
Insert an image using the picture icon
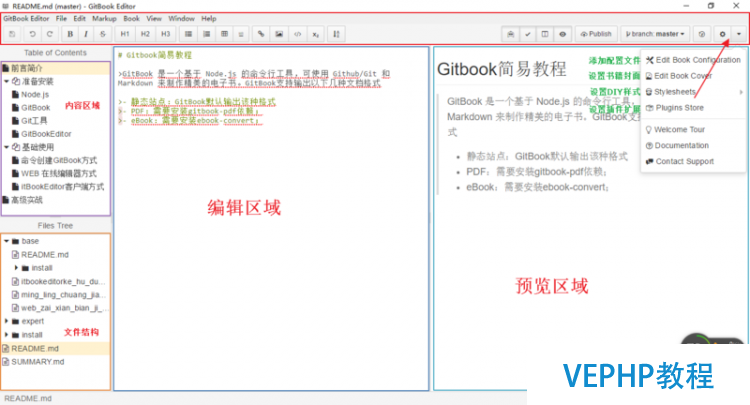click(x=279, y=34)
